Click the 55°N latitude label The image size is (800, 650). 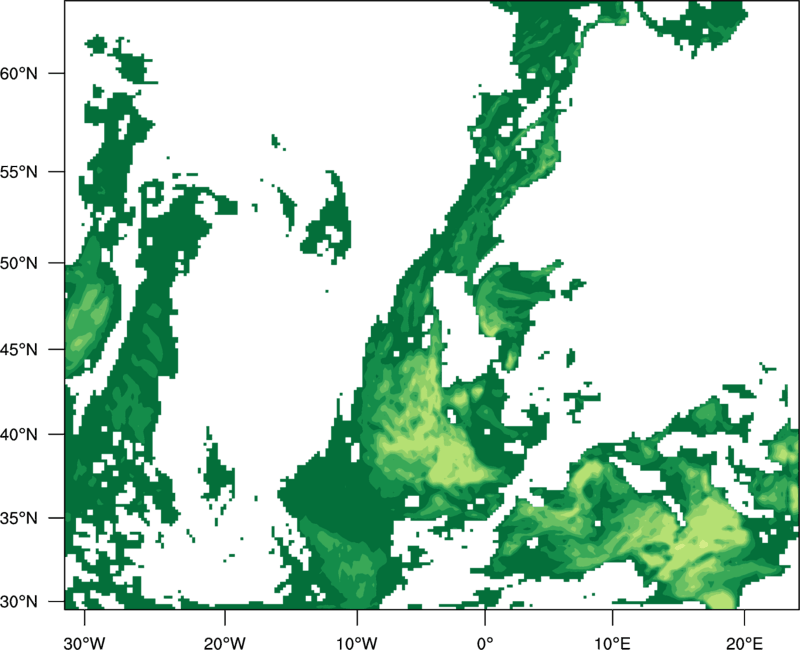19,172
